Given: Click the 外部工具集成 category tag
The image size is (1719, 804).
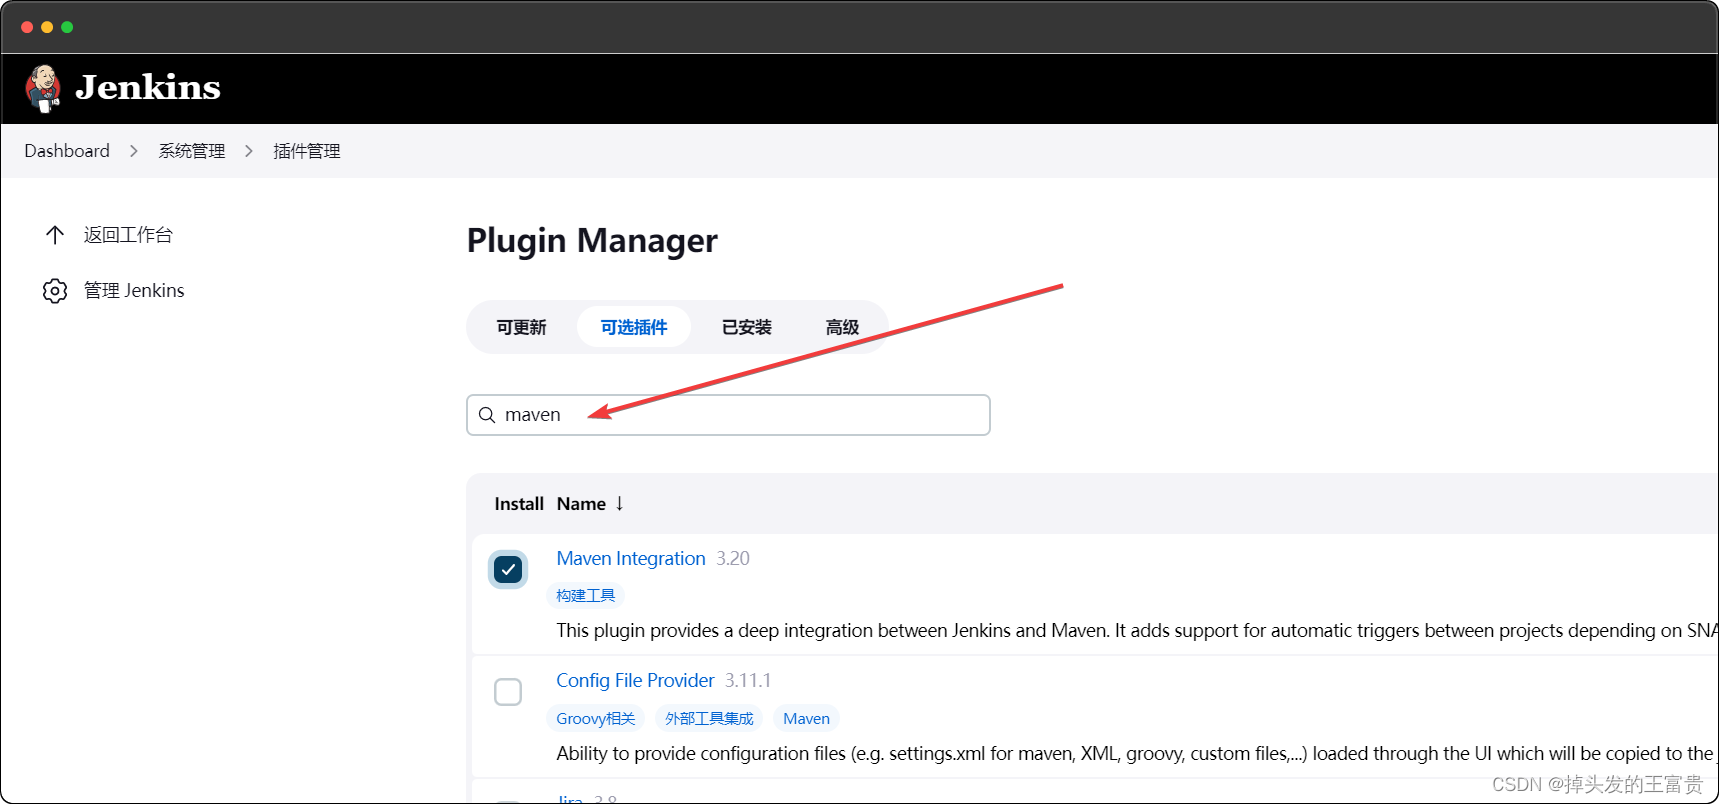Looking at the screenshot, I should point(709,719).
